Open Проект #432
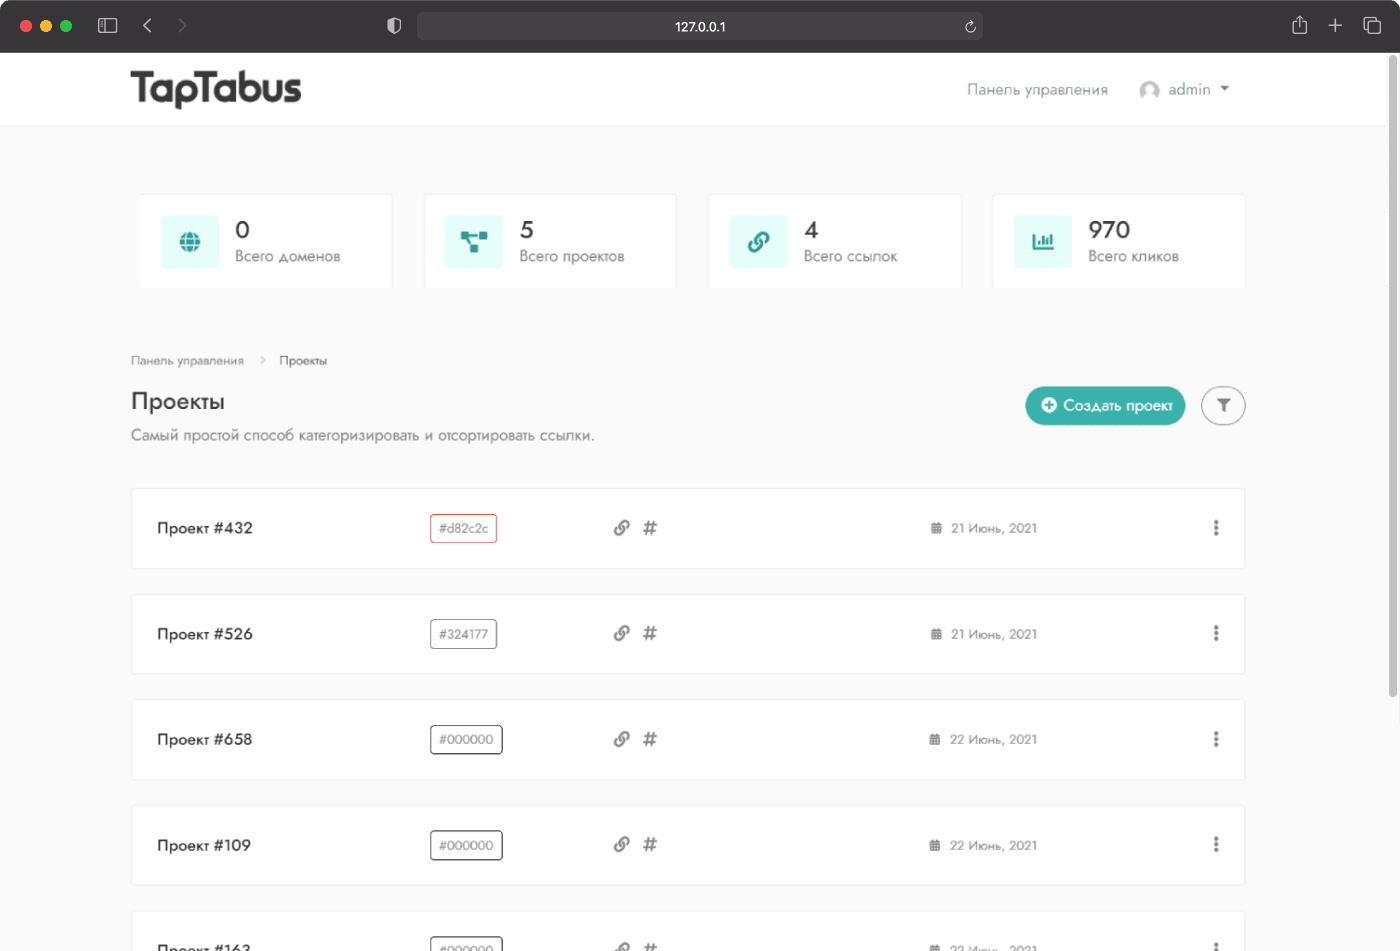Screen dimensions: 1400x951 click(x=205, y=528)
